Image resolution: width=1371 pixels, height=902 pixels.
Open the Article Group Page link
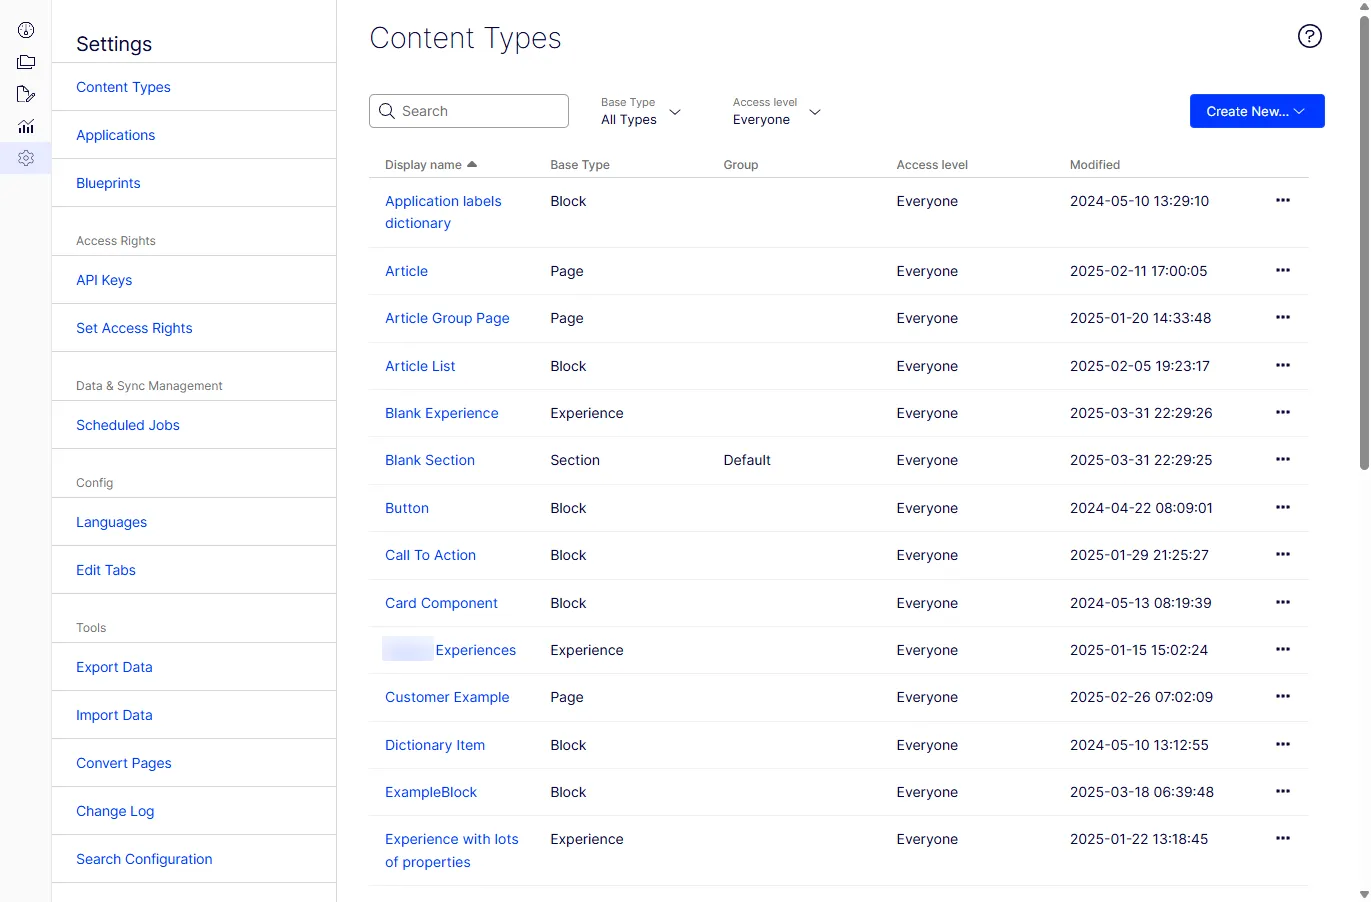(x=447, y=318)
